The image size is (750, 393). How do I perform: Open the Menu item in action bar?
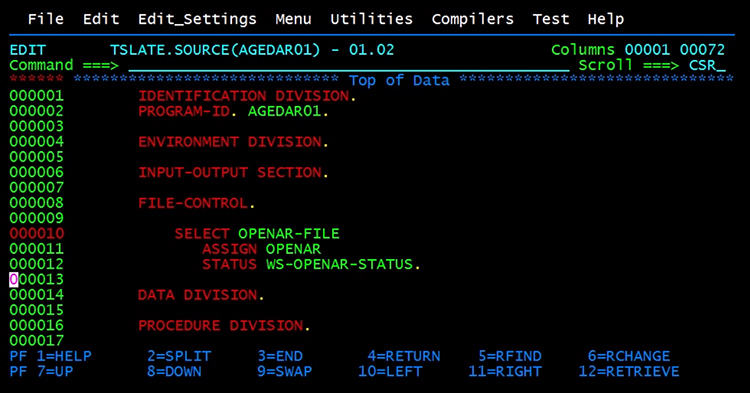click(x=293, y=19)
